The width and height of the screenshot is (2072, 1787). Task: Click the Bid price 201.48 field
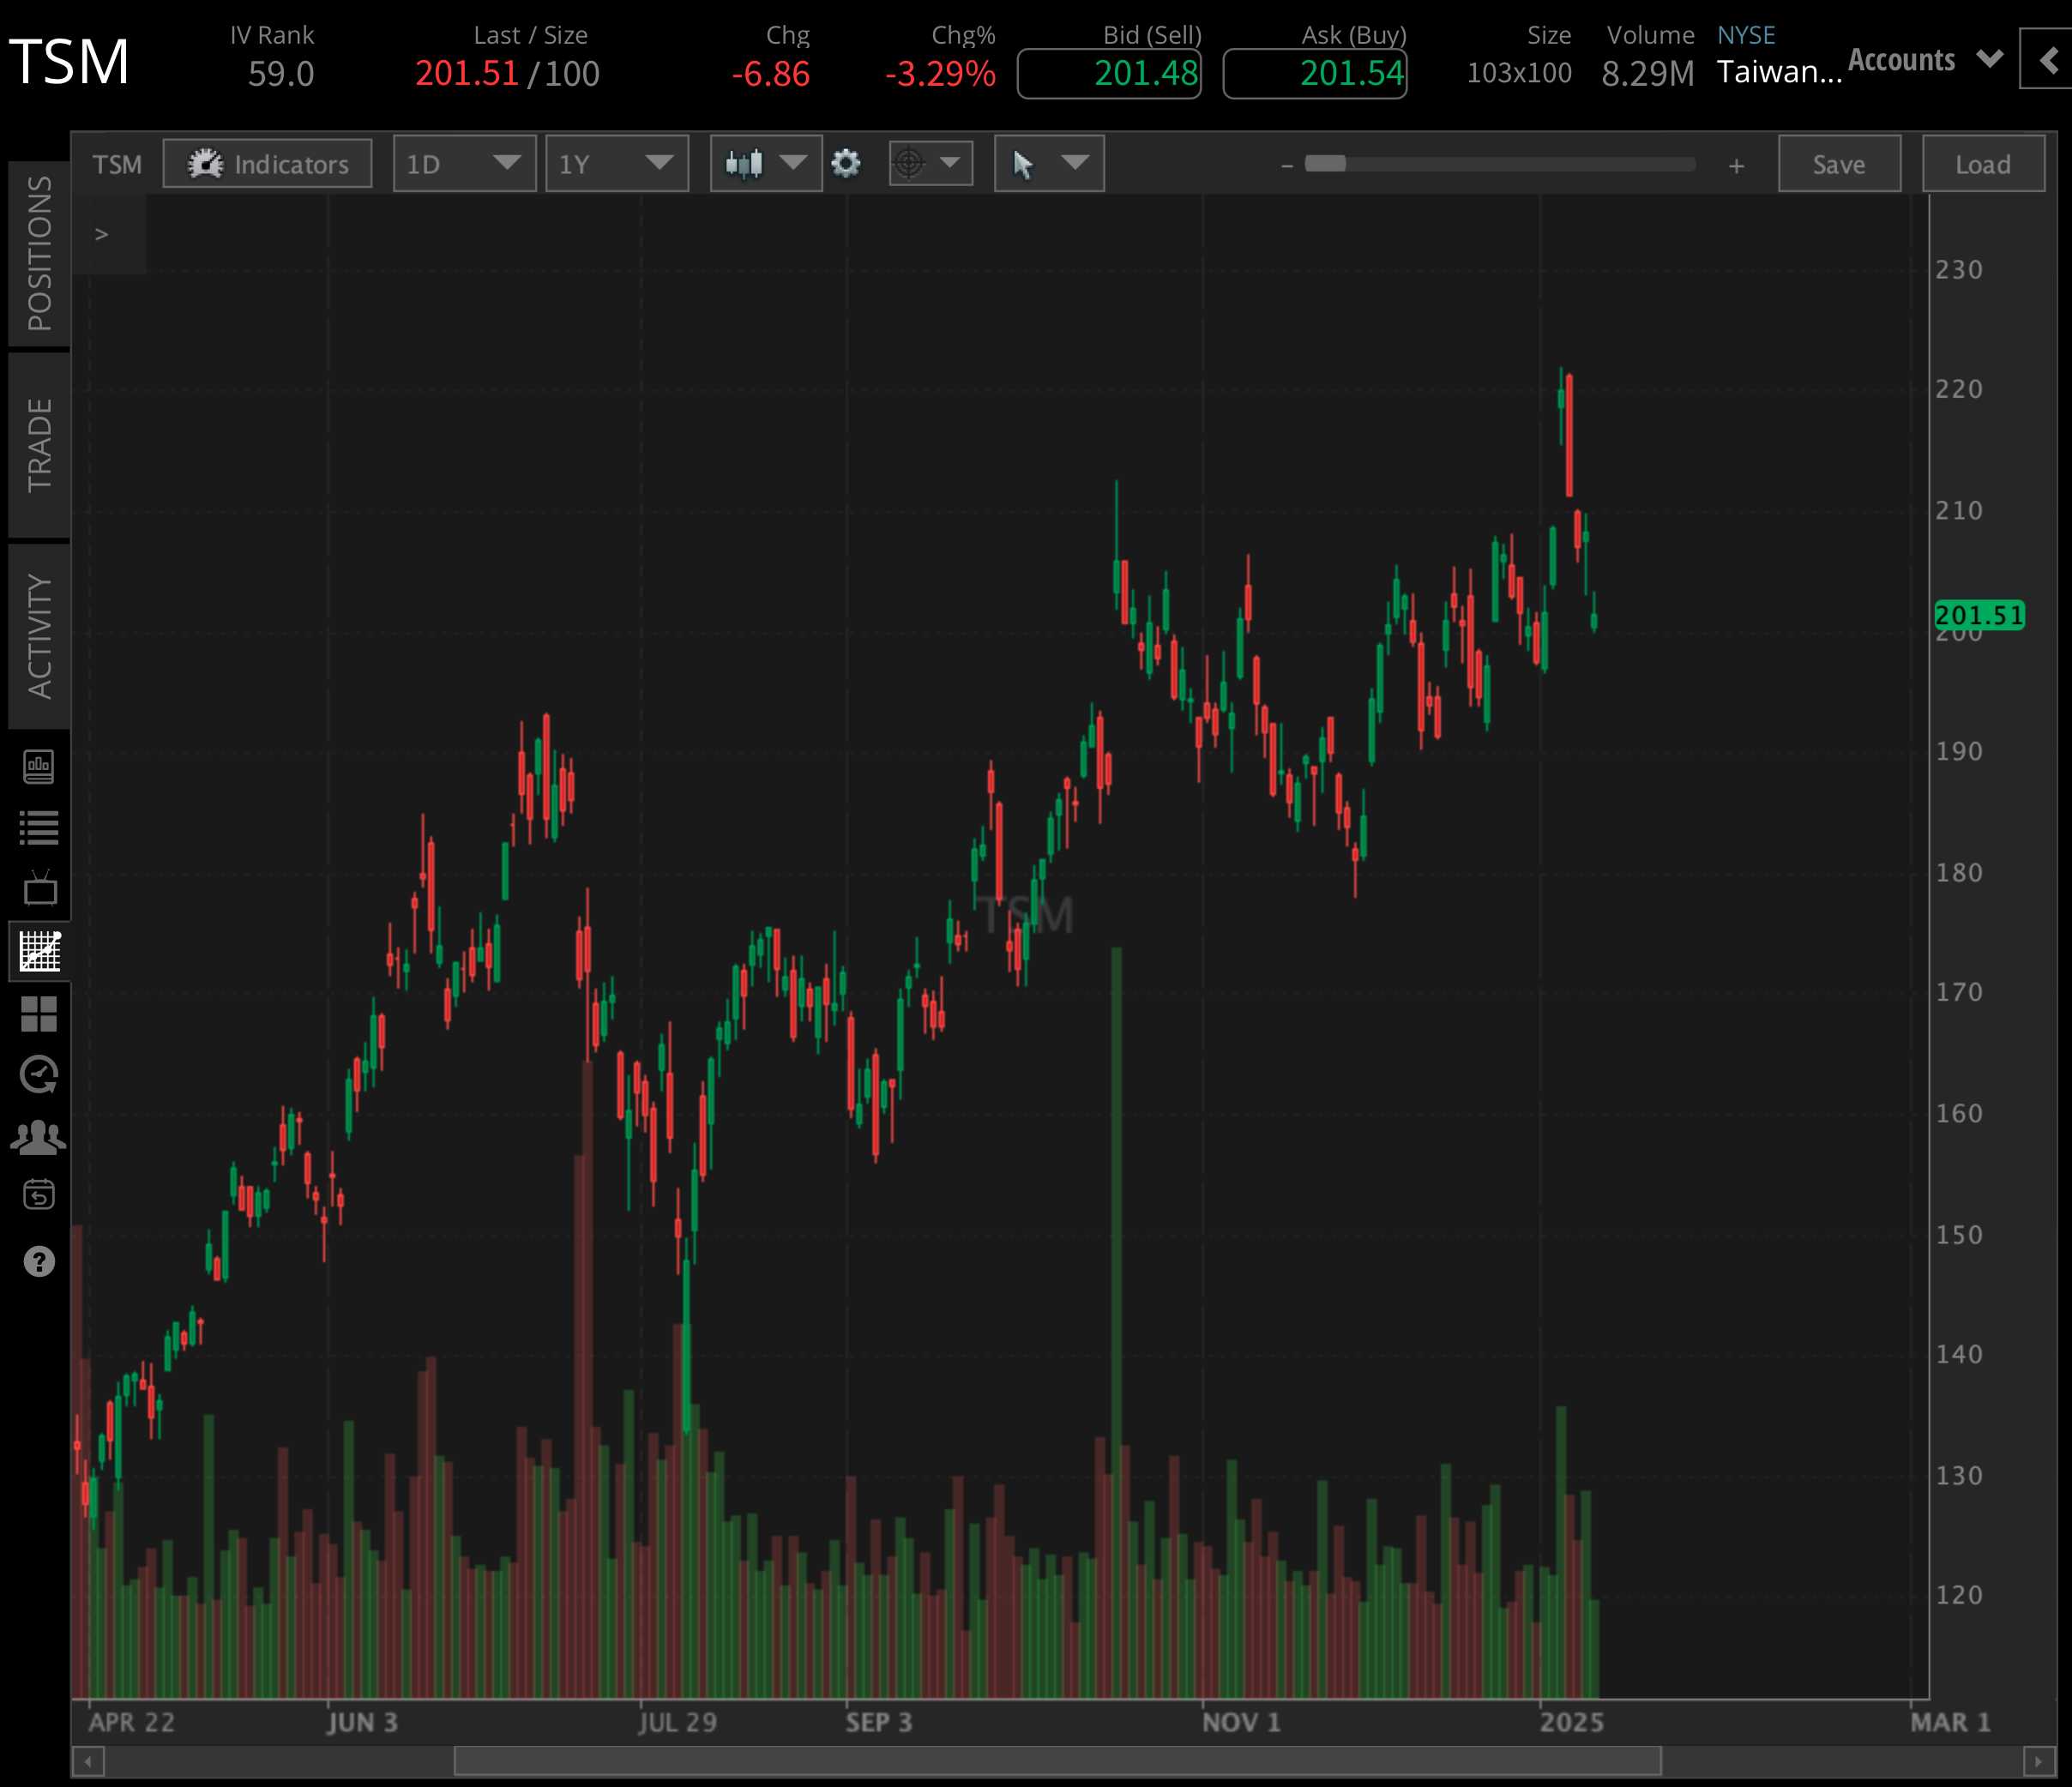[1108, 72]
